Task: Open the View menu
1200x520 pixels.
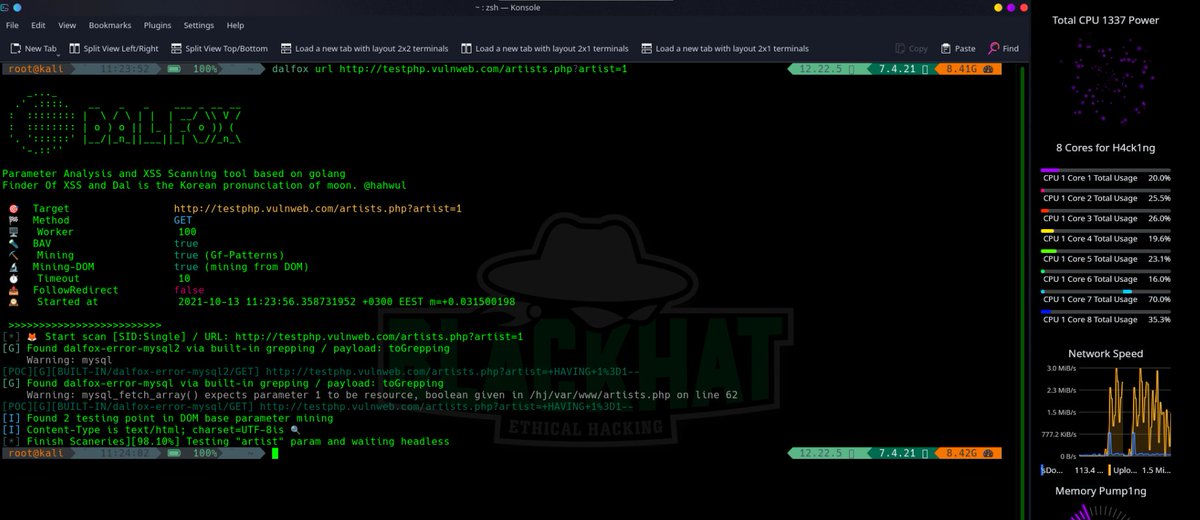Action: click(67, 25)
